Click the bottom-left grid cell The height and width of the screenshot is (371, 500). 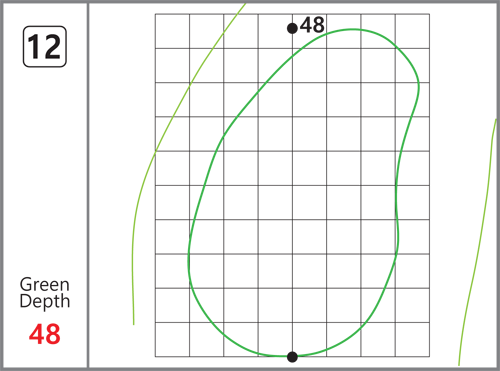tap(172, 339)
